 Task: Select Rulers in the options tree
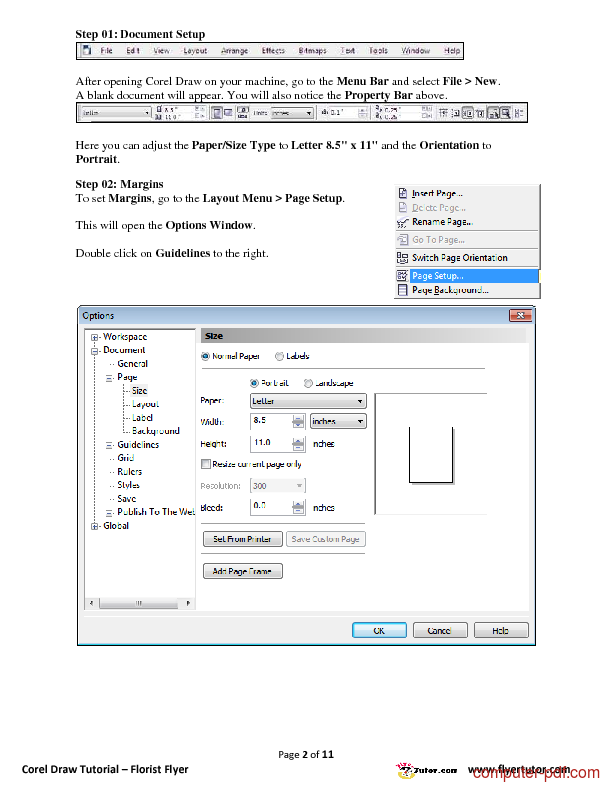click(129, 472)
